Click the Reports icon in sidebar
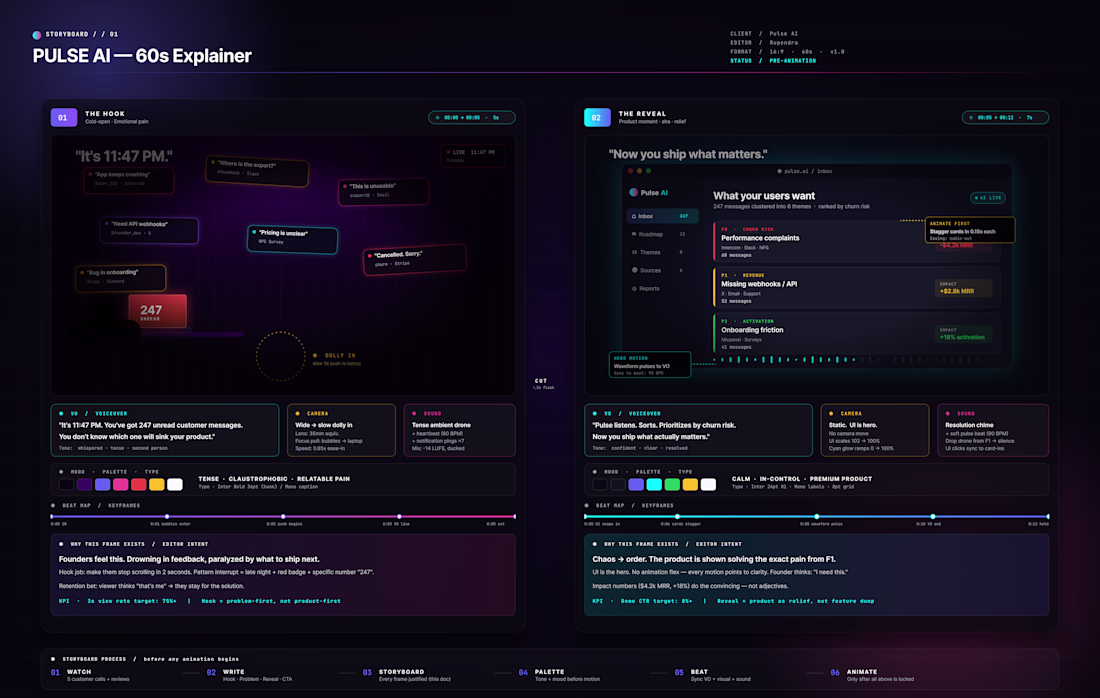Viewport: 1100px width, 698px height. pos(634,288)
